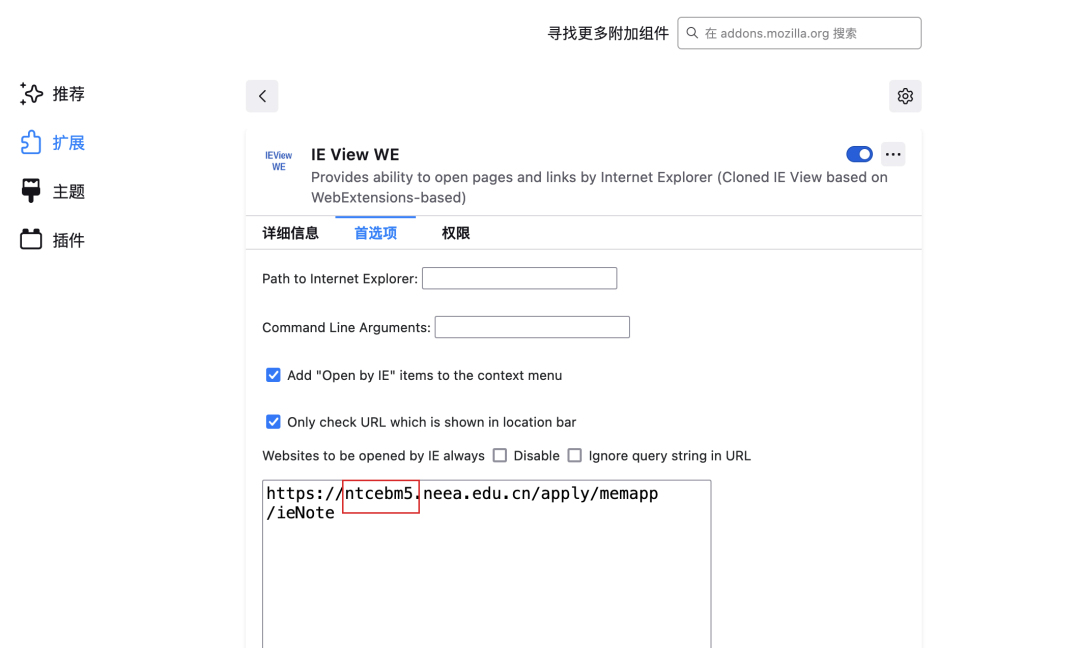Click the addons.mozilla.org search field
Viewport: 1080px width, 648px height.
pos(800,33)
